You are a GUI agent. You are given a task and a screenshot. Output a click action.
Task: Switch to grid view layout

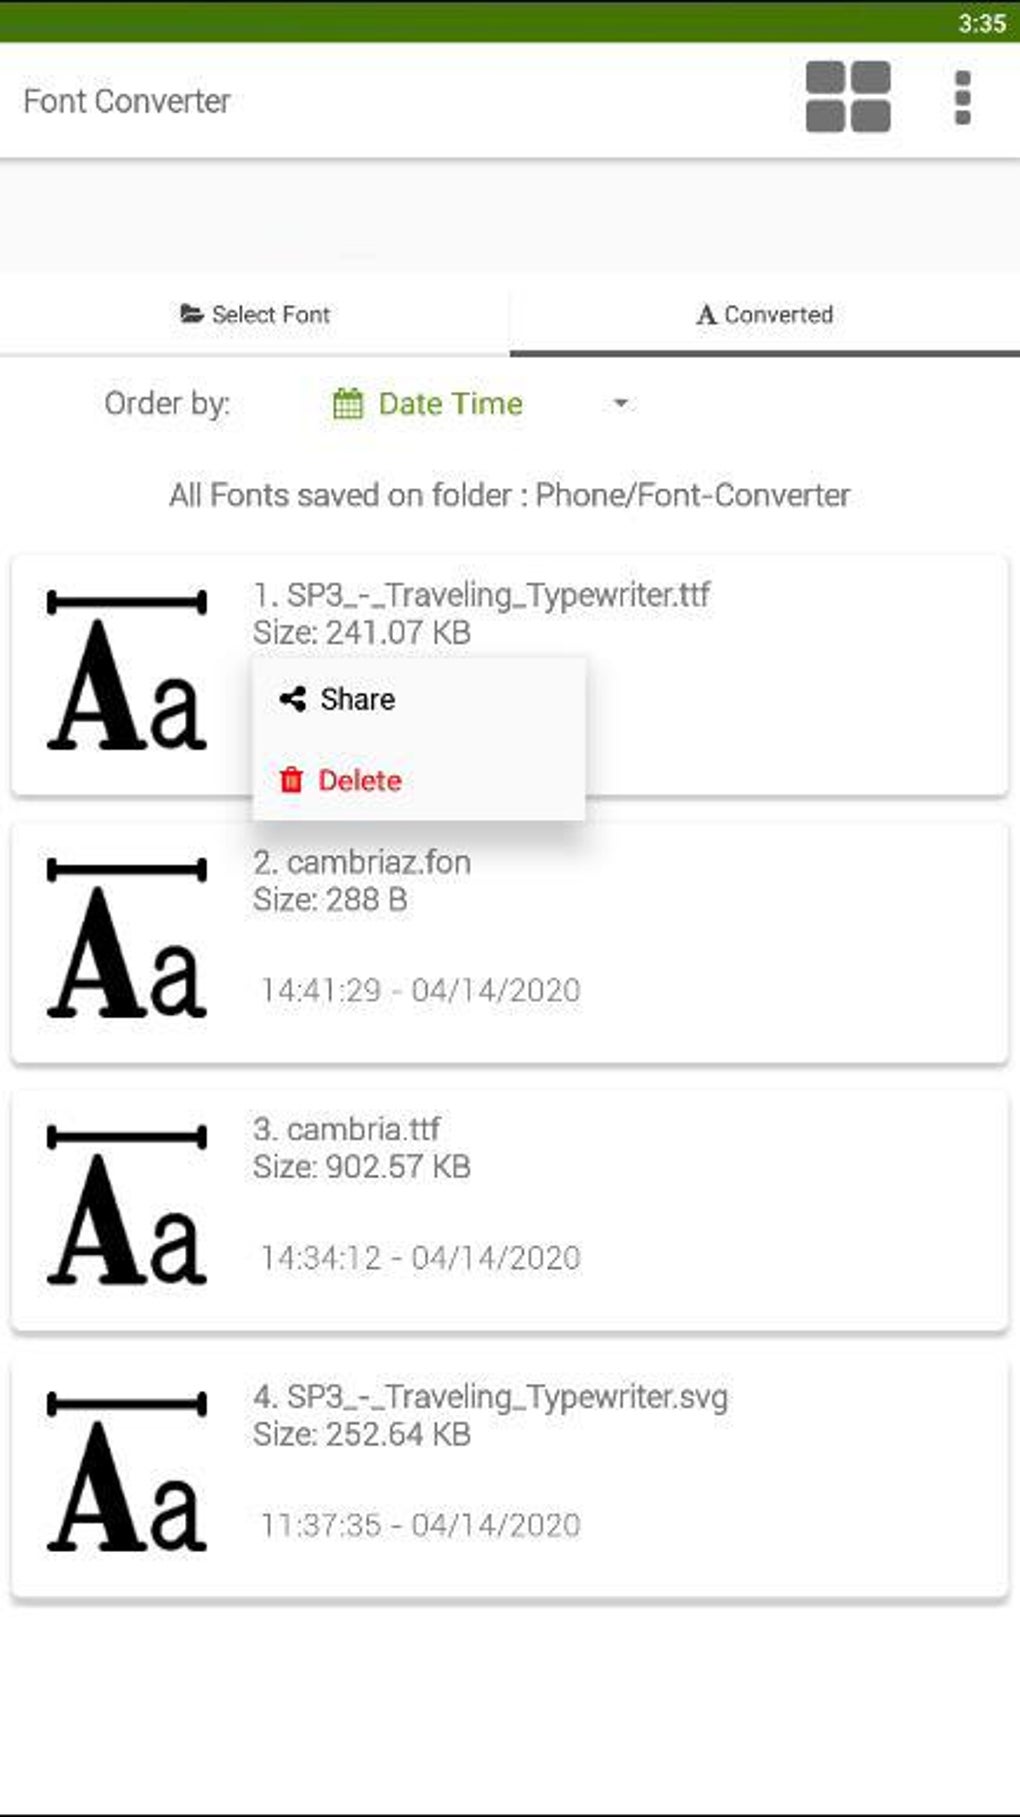pos(848,97)
